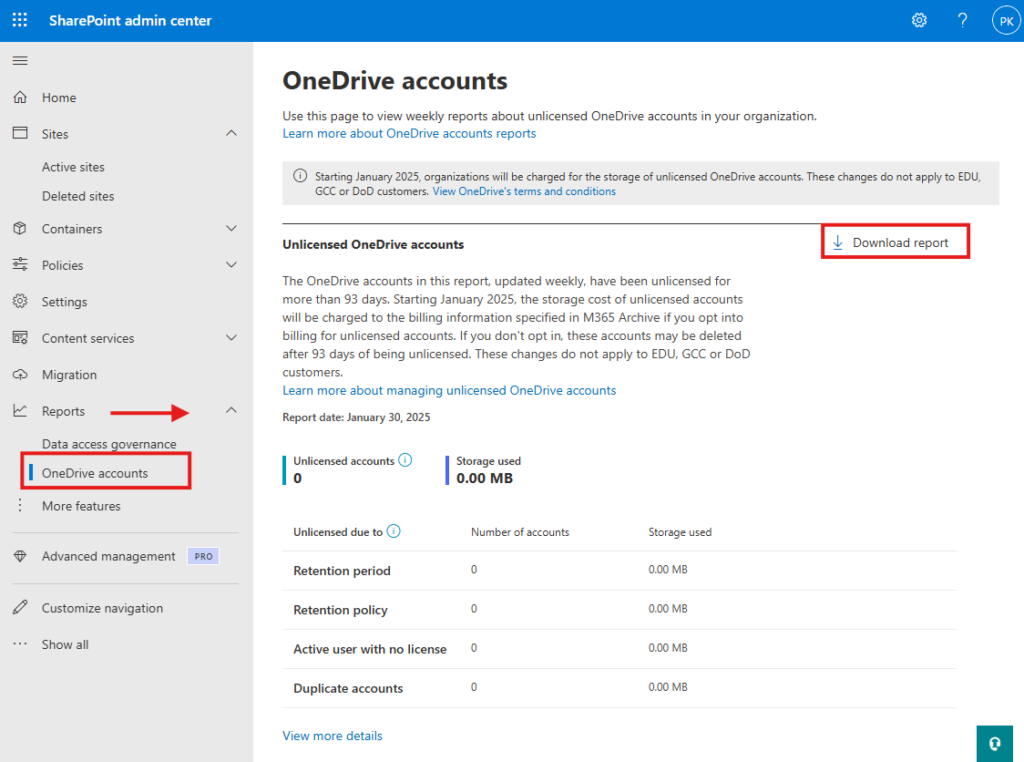The image size is (1024, 762).
Task: Click Active user with no license row
Action: tap(619, 648)
